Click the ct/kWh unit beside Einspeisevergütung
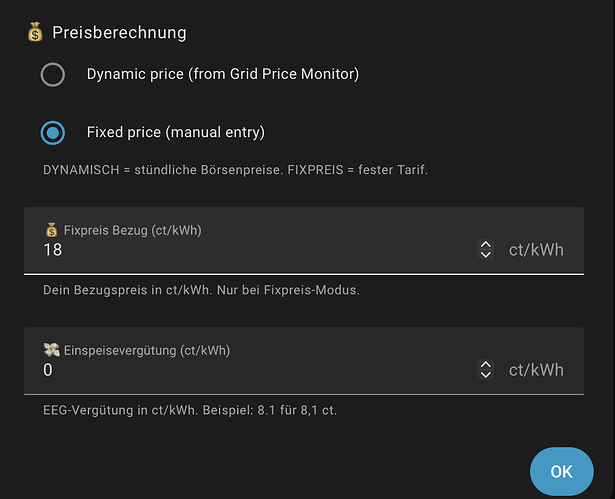This screenshot has height=499, width=615. [536, 370]
